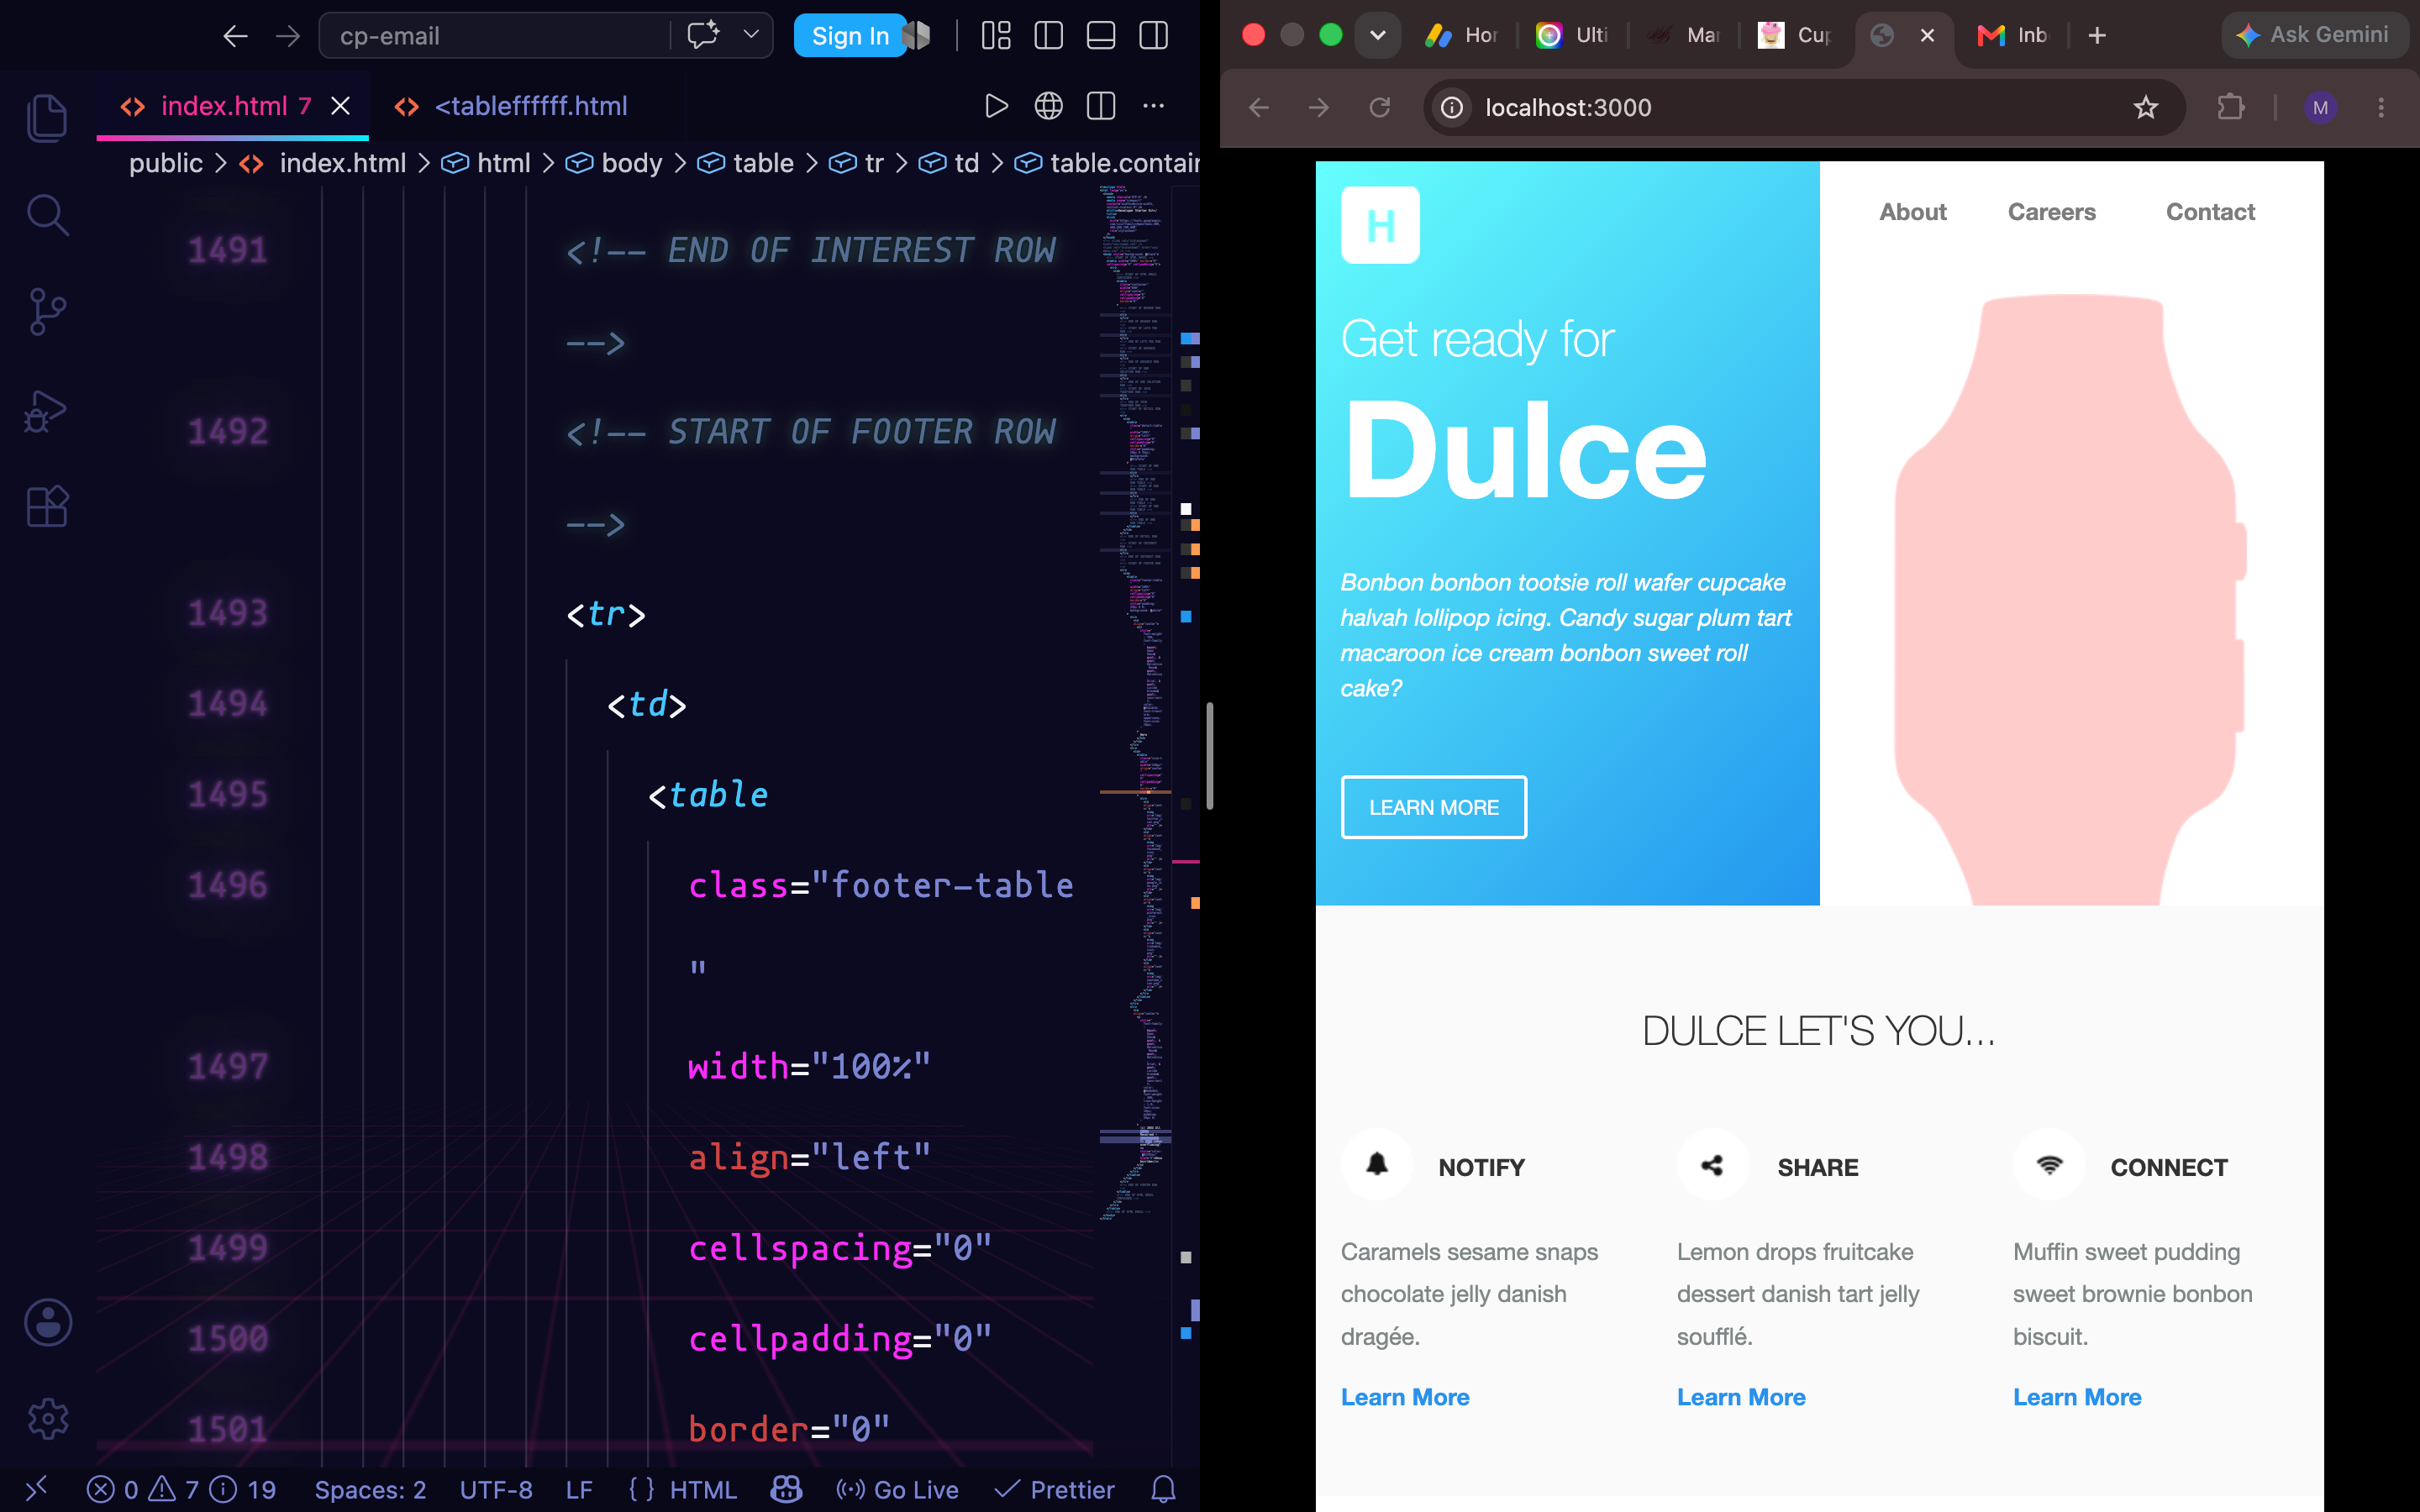Image resolution: width=2420 pixels, height=1512 pixels.
Task: Open the chat icon in title bar
Action: click(704, 35)
